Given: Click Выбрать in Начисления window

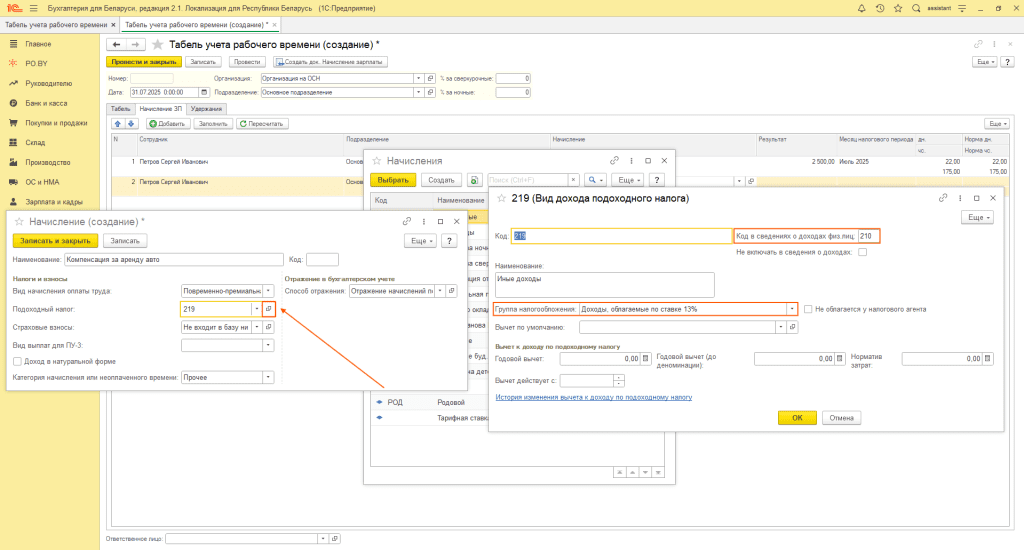Looking at the screenshot, I should click(x=393, y=180).
